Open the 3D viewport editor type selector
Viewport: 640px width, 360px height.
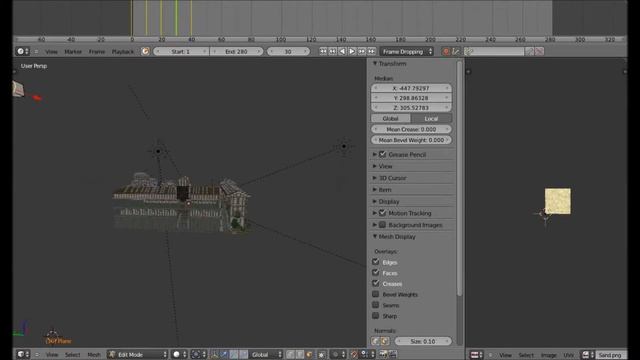[22, 354]
